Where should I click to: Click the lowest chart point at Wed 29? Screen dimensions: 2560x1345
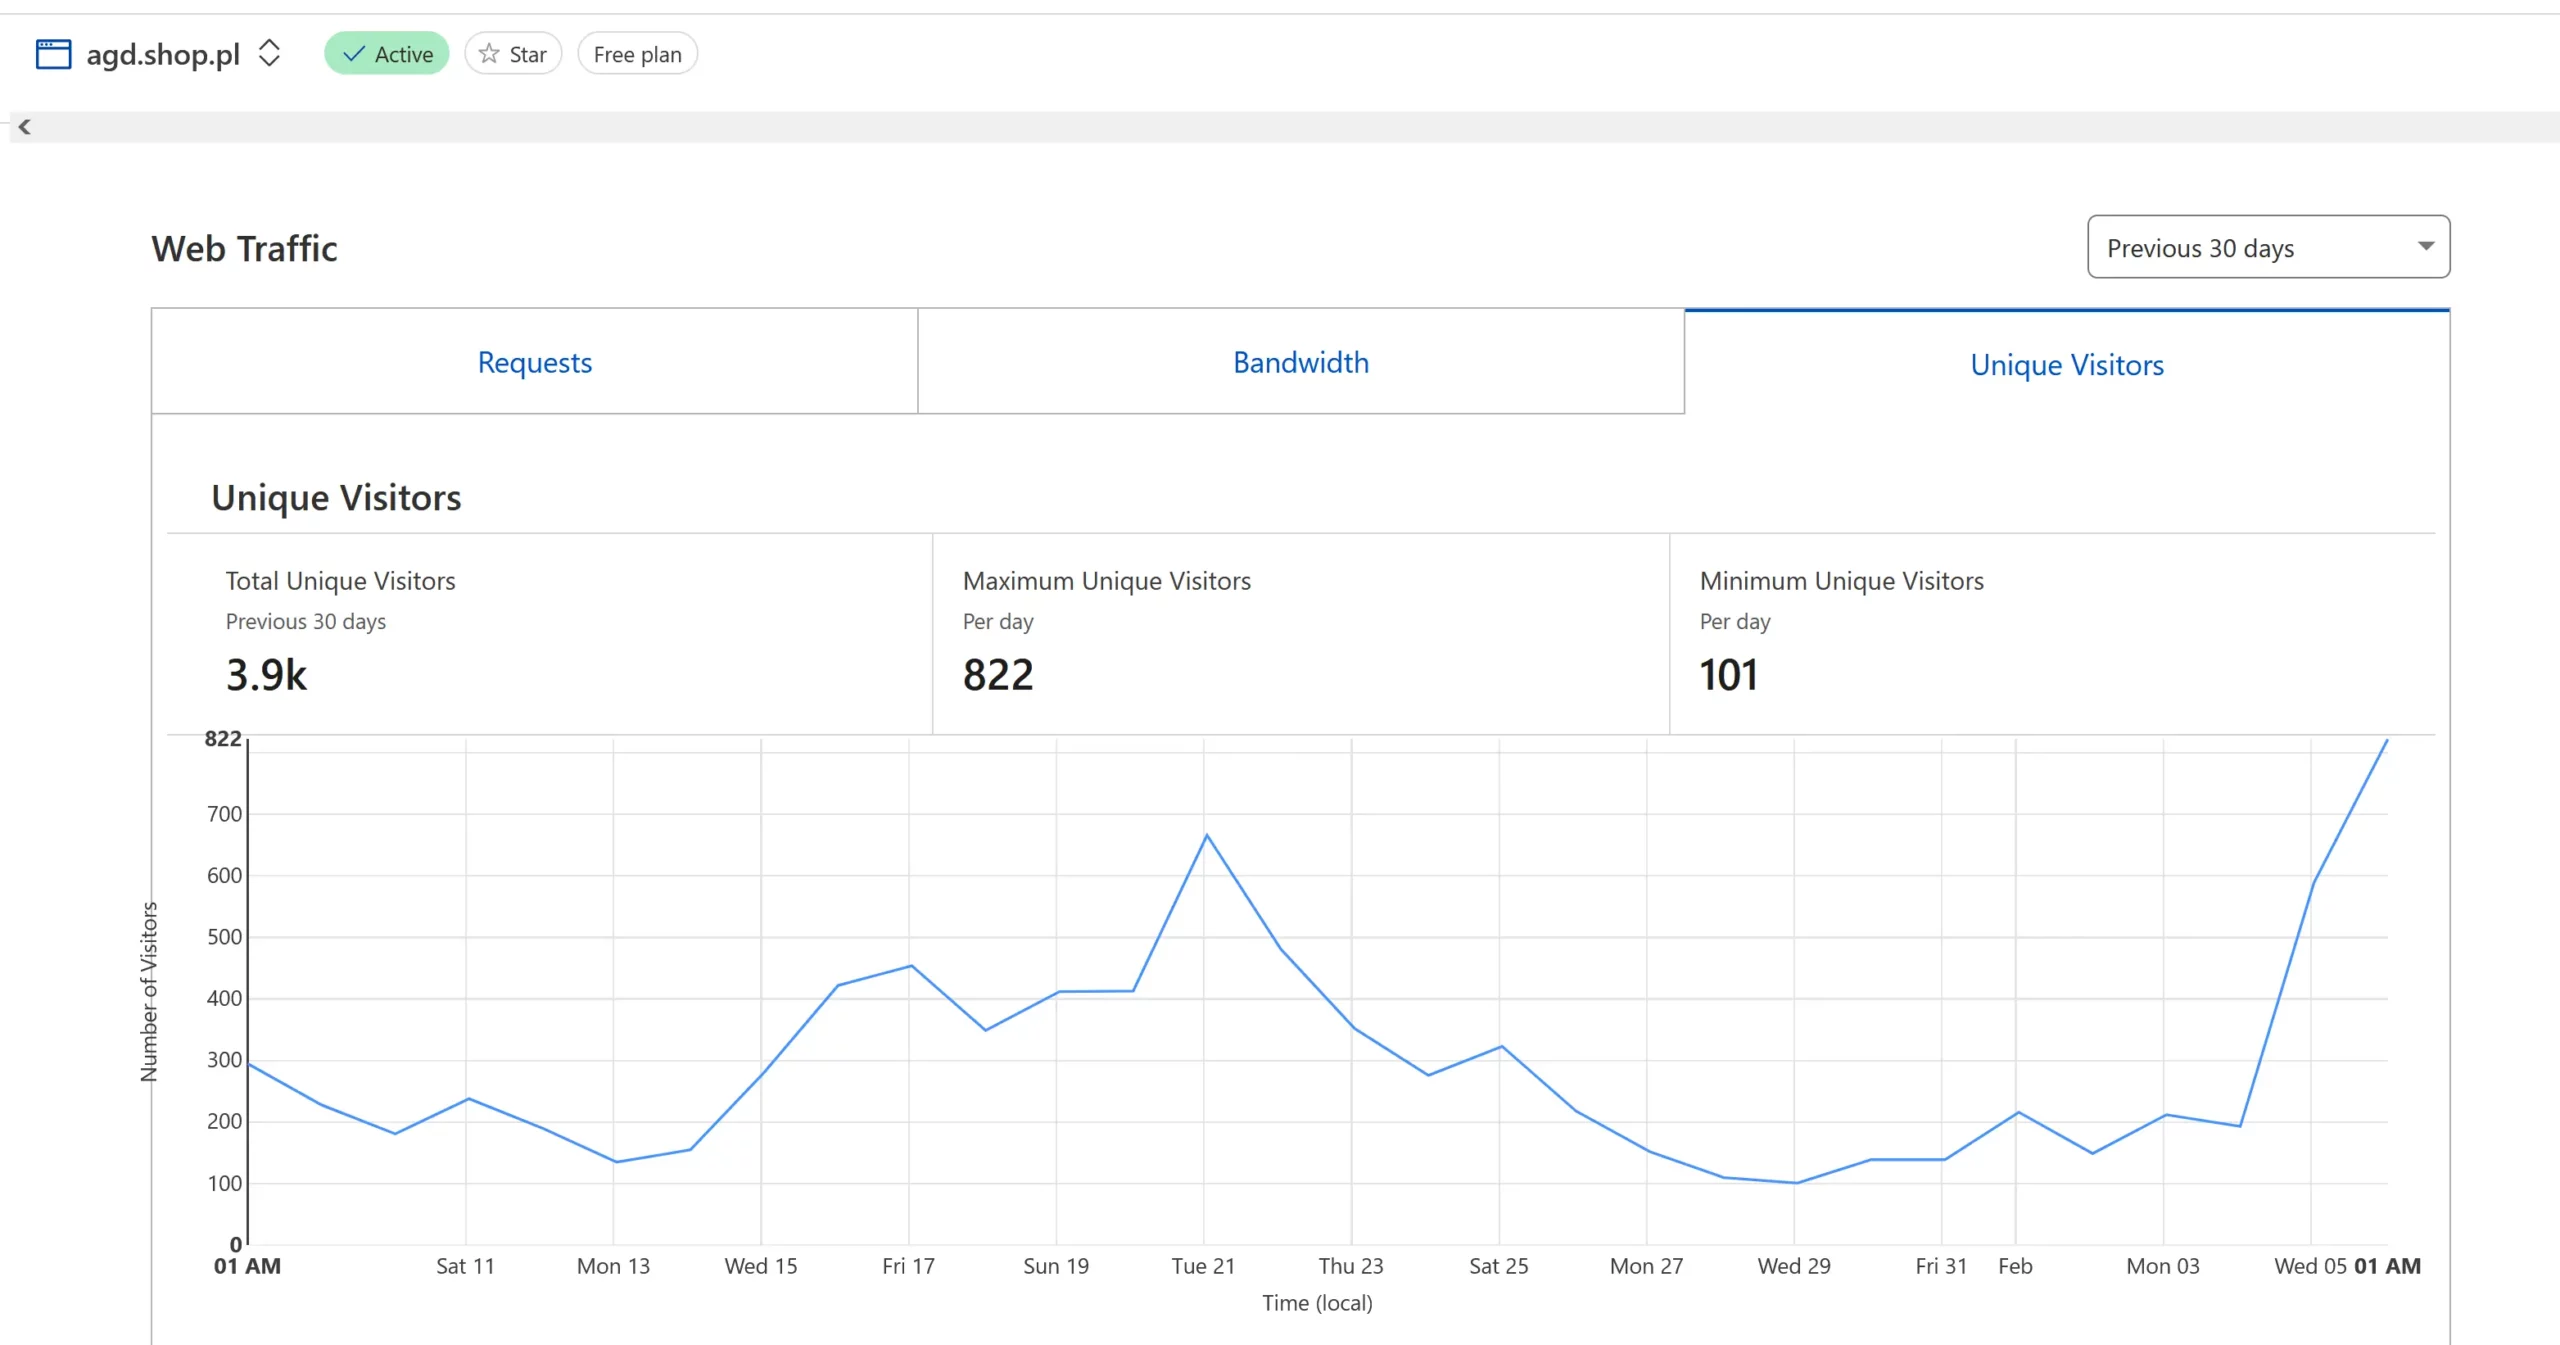pyautogui.click(x=1796, y=1183)
